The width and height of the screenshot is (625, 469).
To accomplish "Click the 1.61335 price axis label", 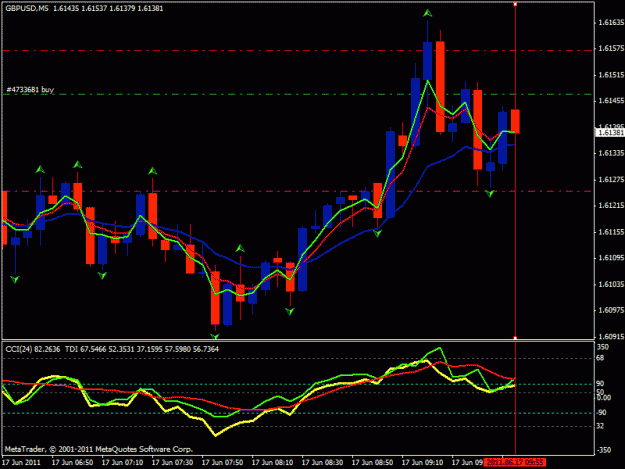I will click(611, 153).
